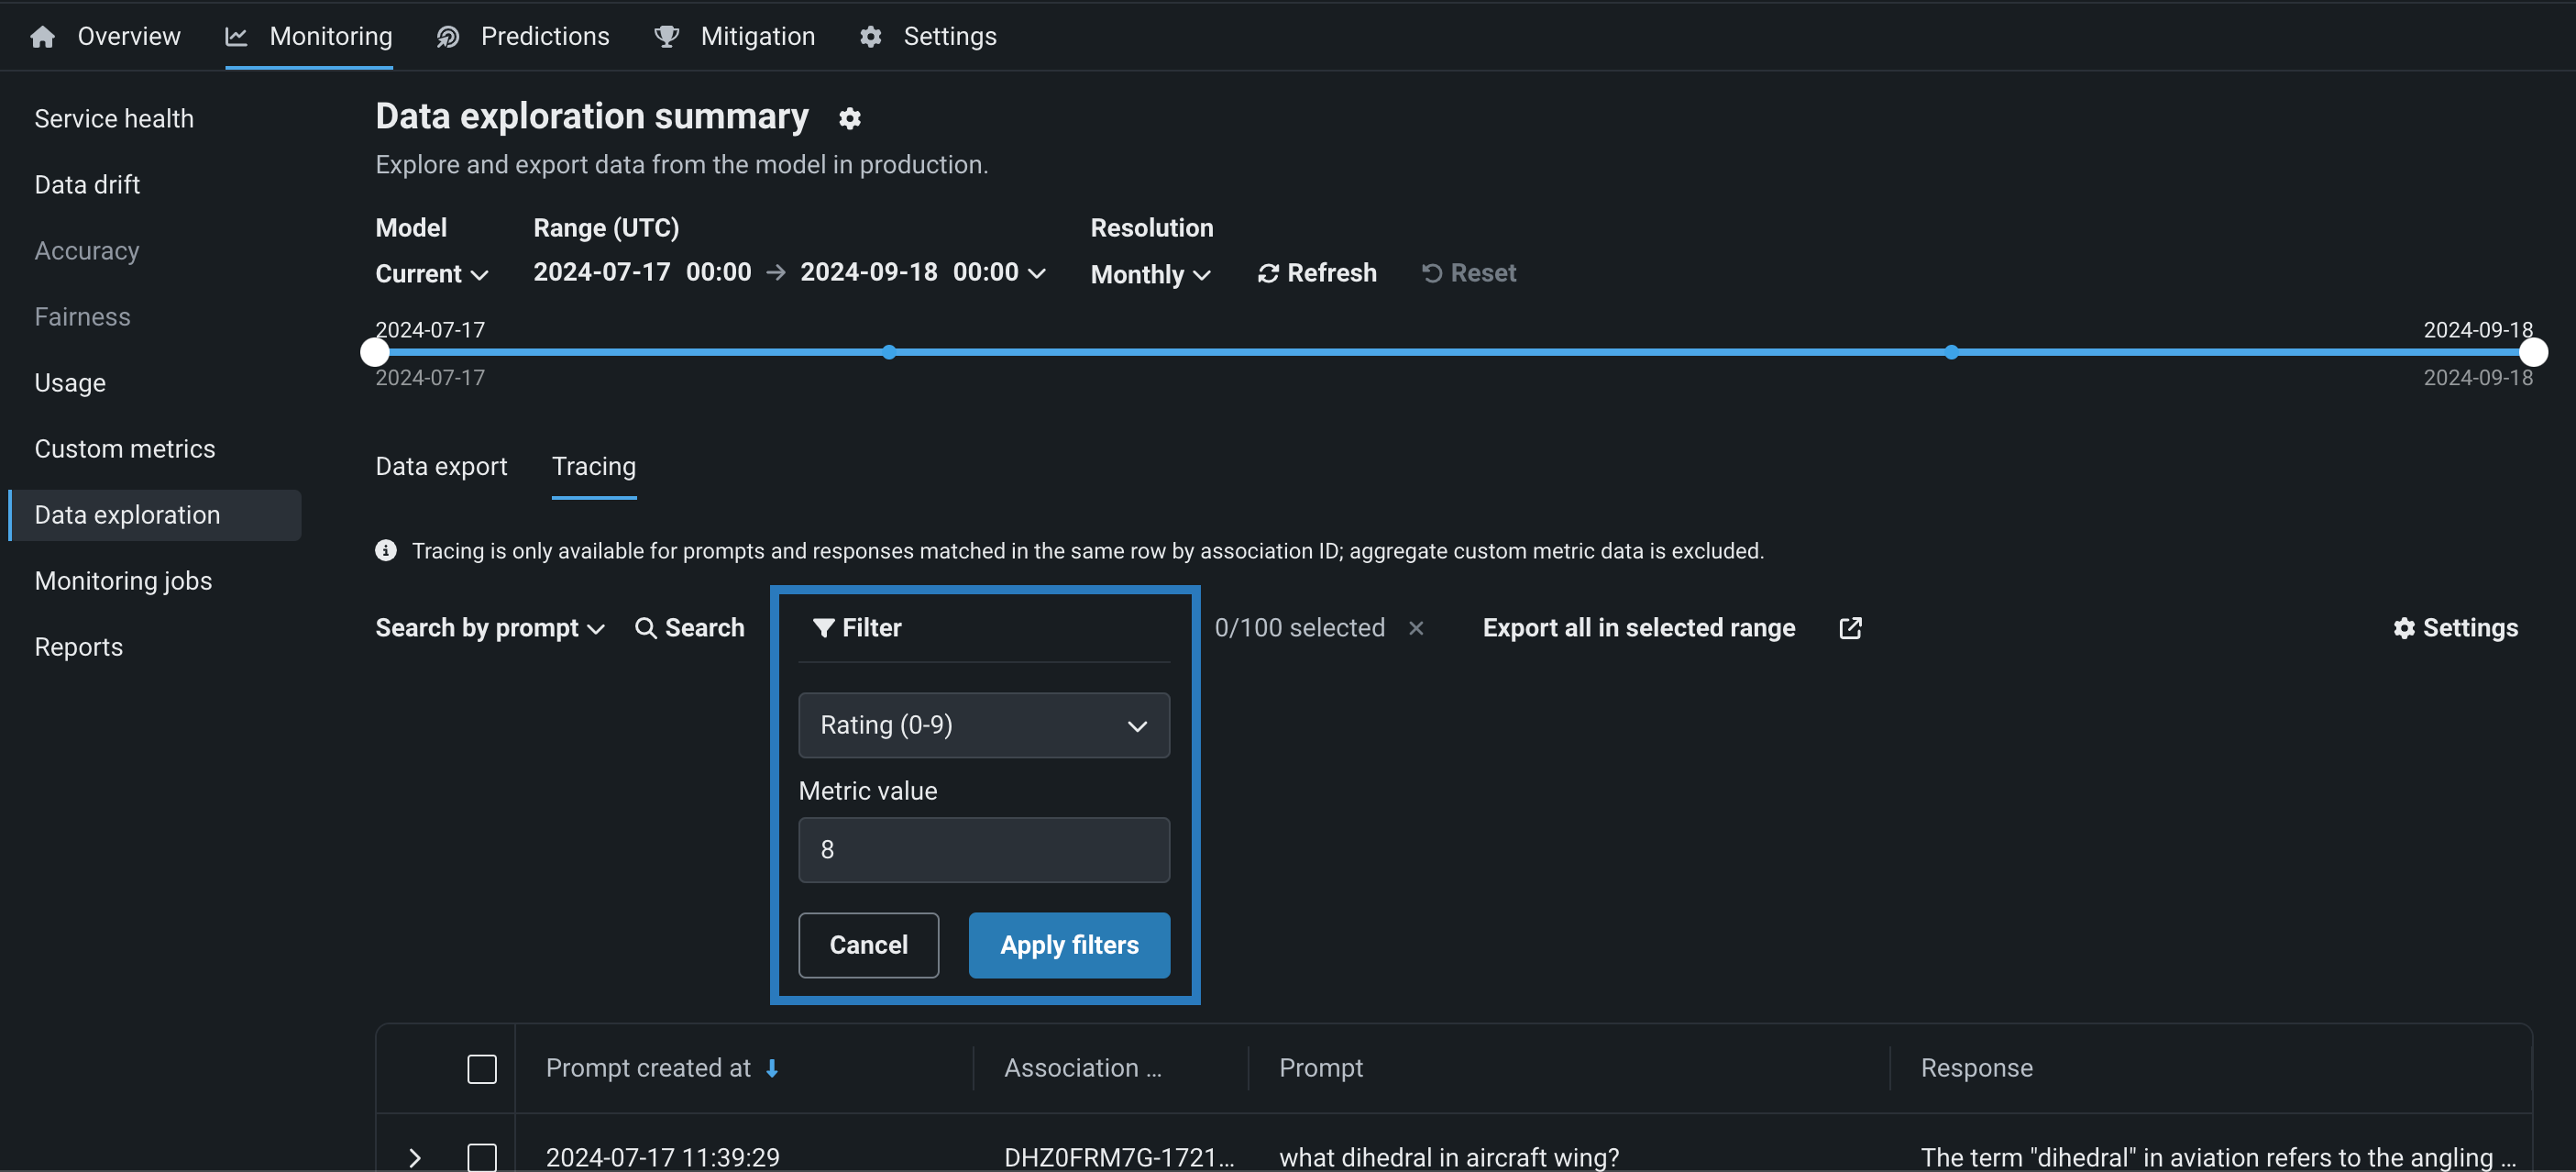
Task: Click the Apply filters button
Action: point(1068,944)
